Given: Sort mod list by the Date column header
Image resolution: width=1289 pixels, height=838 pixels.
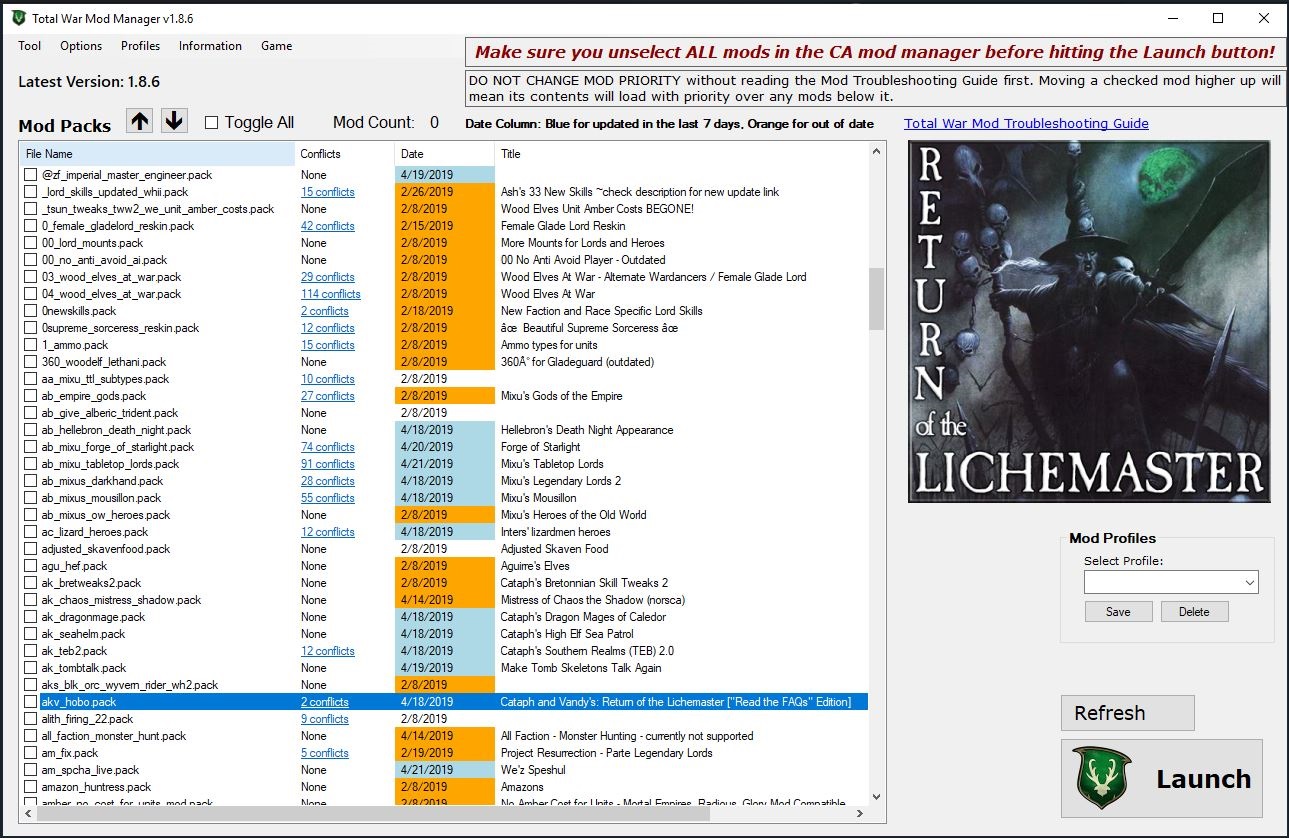Looking at the screenshot, I should click(x=445, y=154).
